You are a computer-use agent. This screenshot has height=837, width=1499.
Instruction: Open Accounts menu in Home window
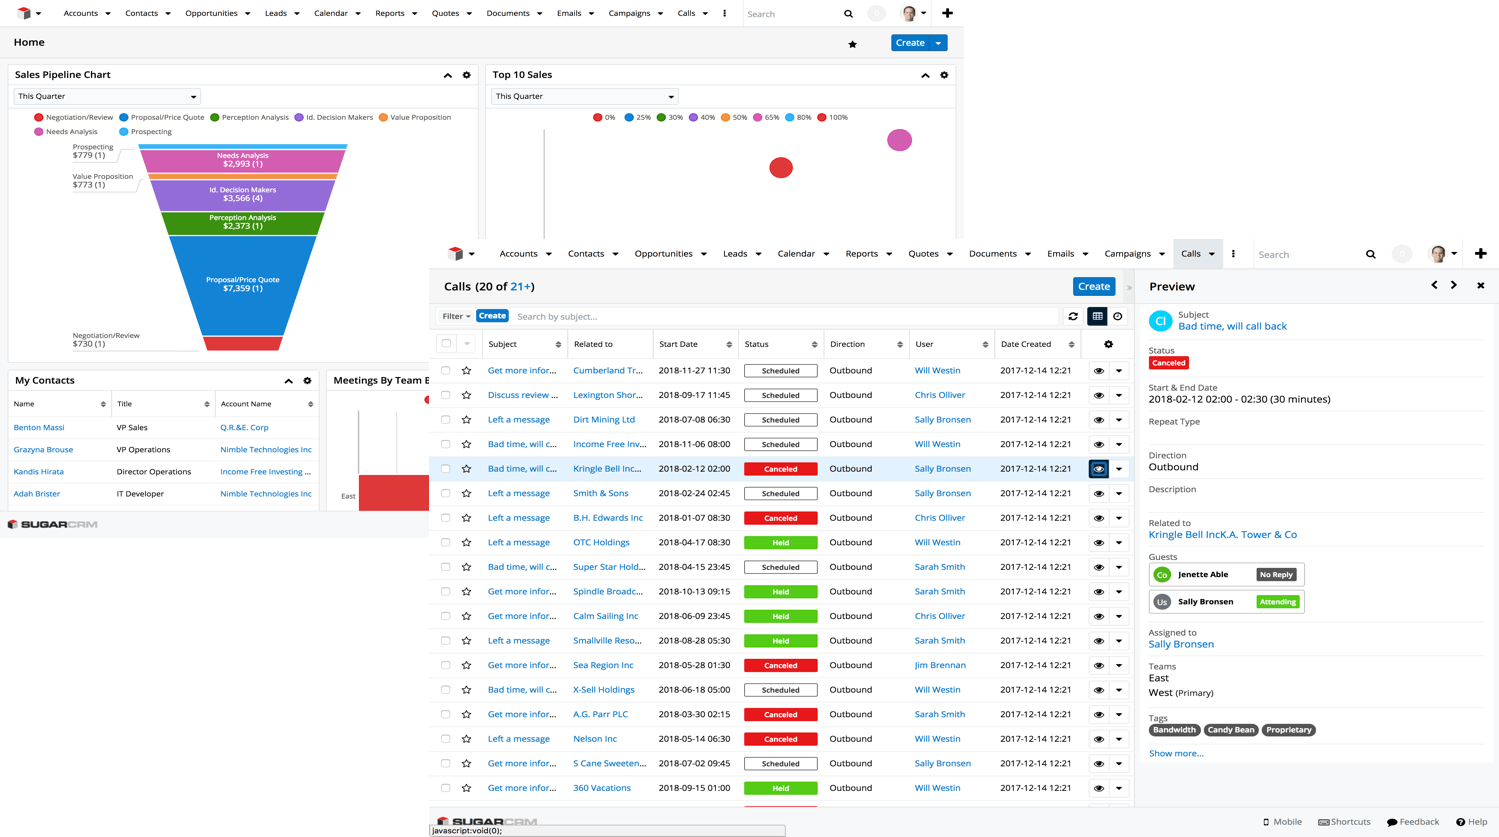(x=87, y=14)
